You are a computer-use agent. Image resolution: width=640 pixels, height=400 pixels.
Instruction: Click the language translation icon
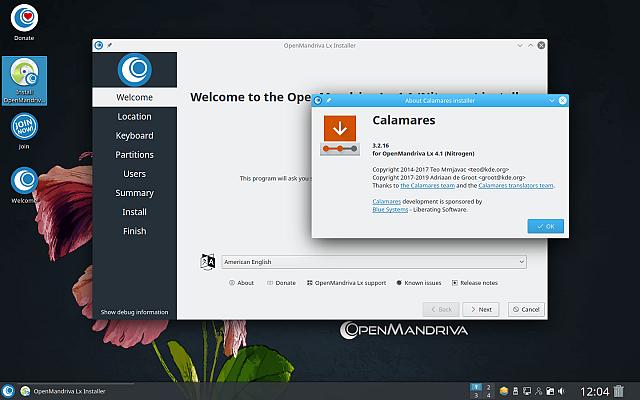pyautogui.click(x=207, y=262)
